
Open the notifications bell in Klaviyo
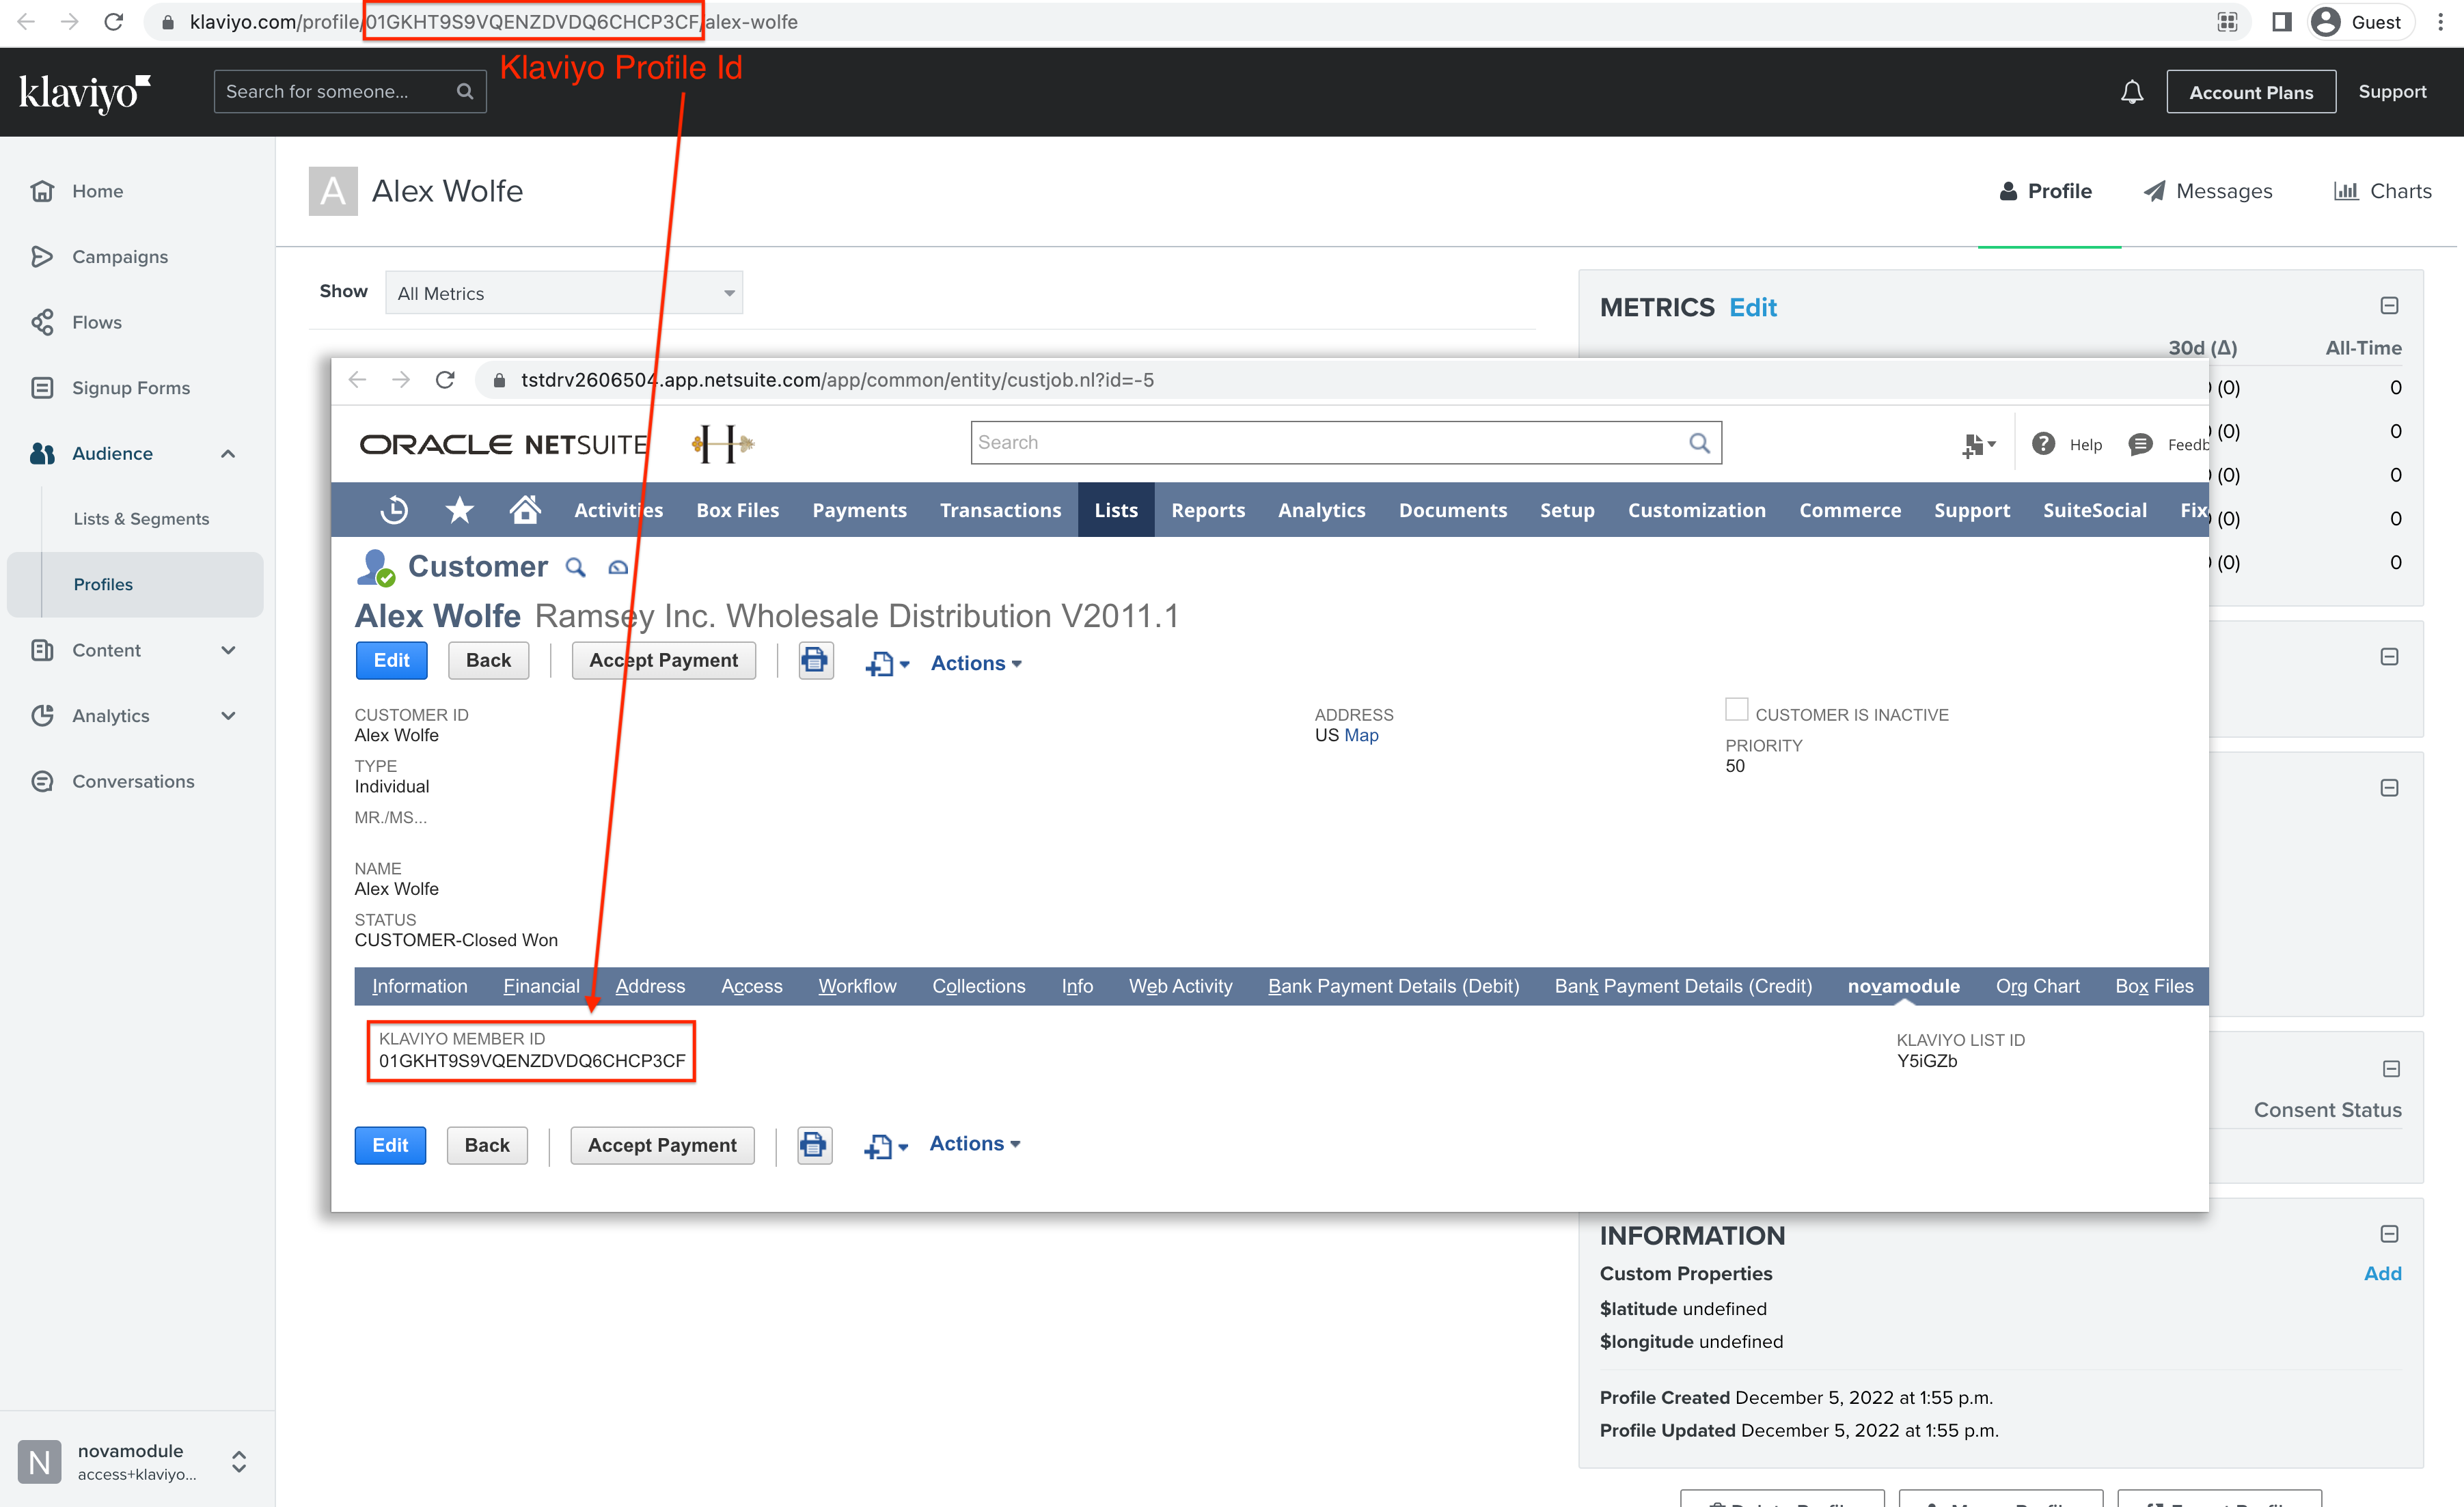point(2132,92)
